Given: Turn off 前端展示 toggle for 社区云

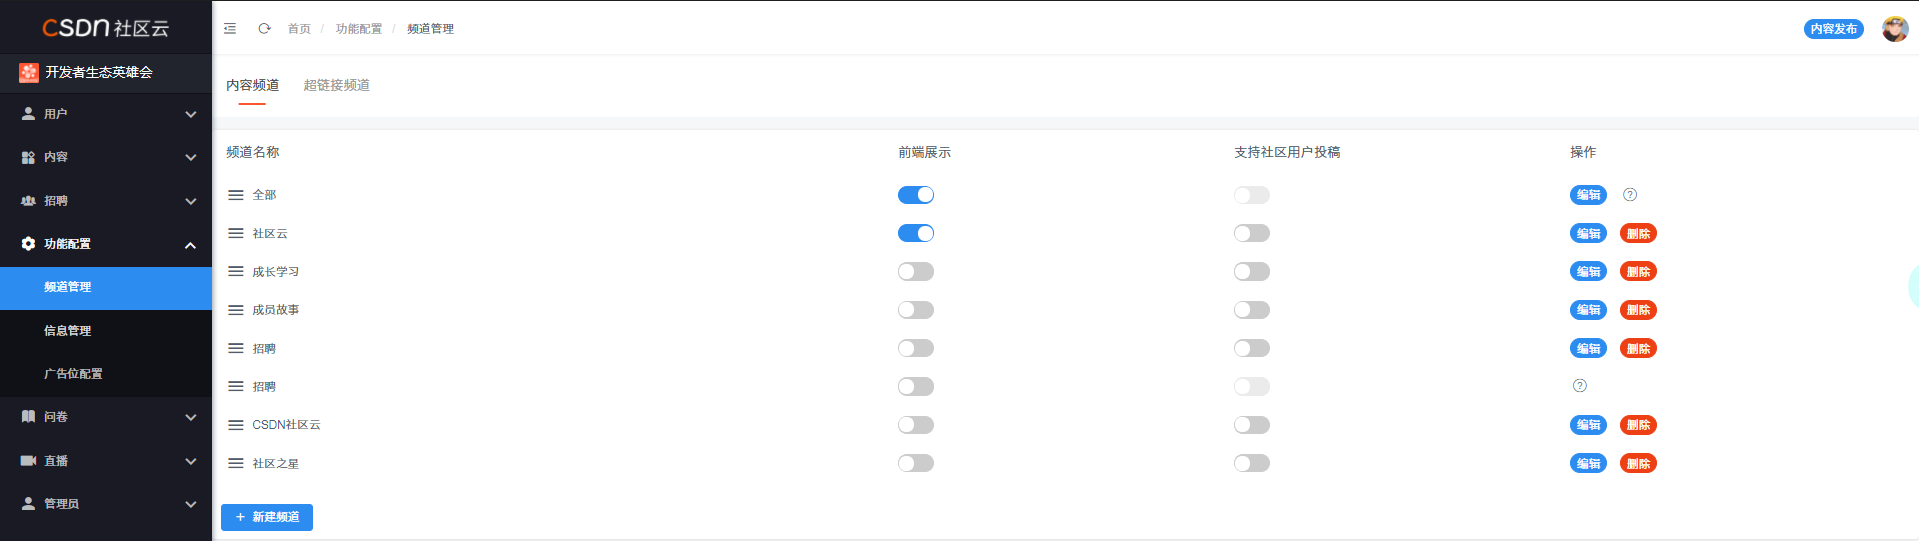Looking at the screenshot, I should click(916, 233).
